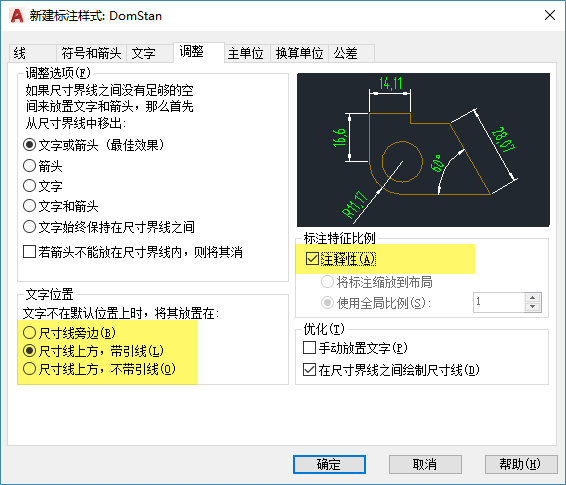Select the 调整 tab
Viewport: 566px width, 485px height.
(x=199, y=52)
